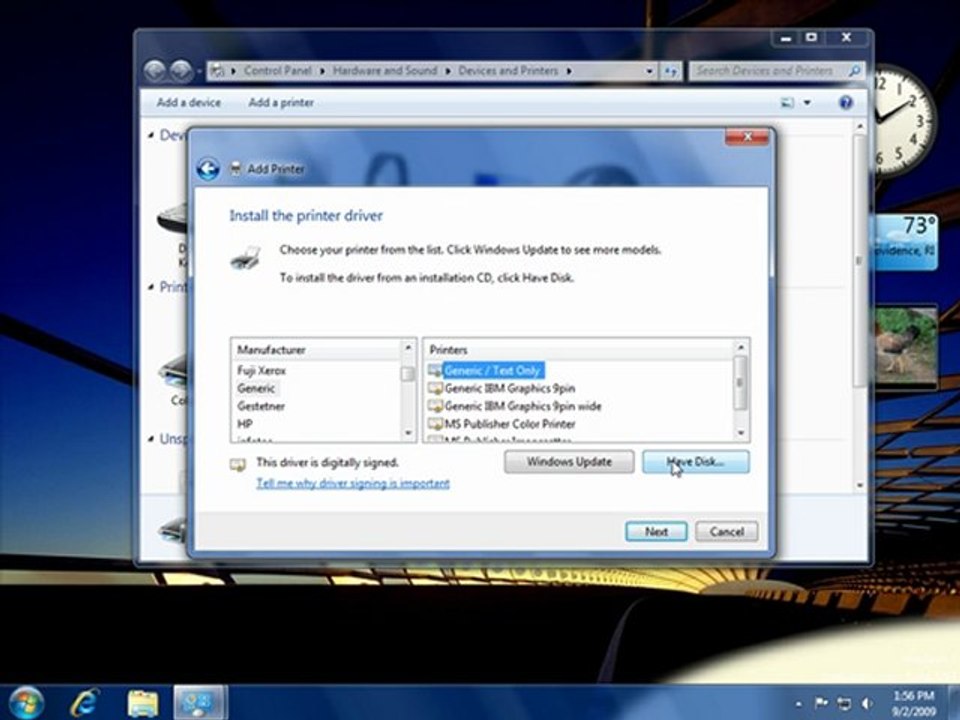Maximize the Devices and Printers window
This screenshot has width=960, height=720.
point(811,38)
